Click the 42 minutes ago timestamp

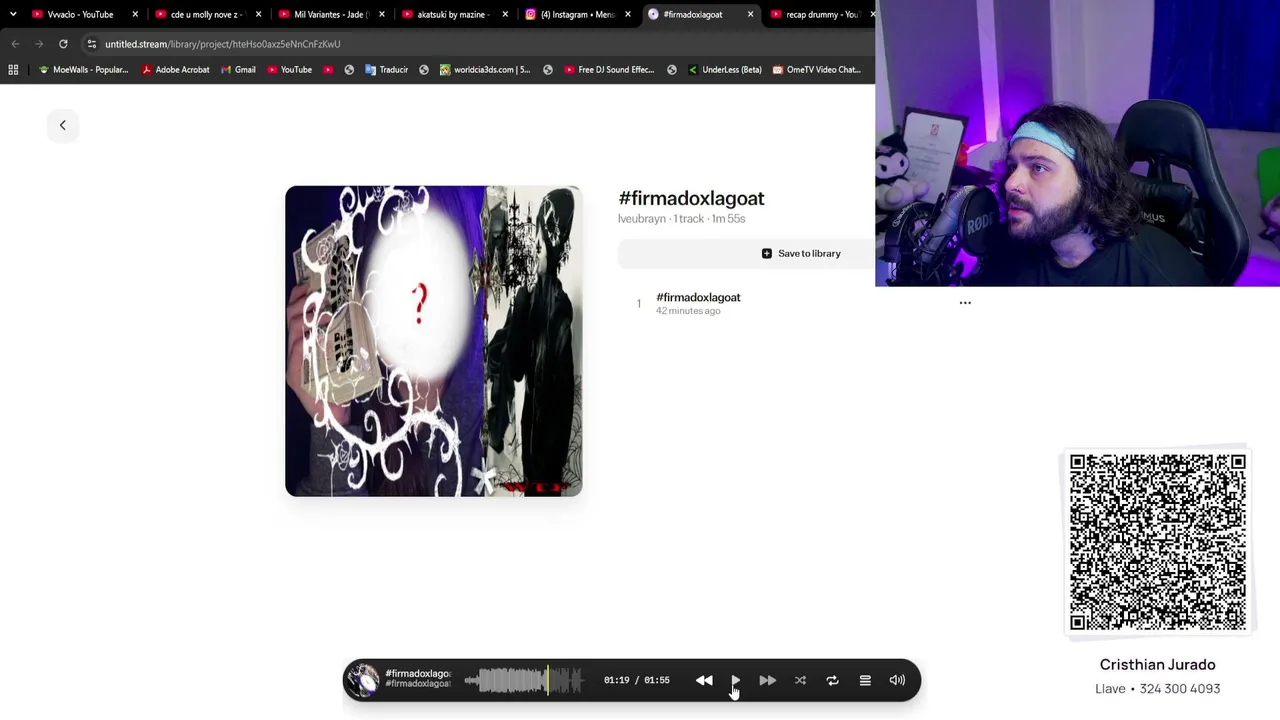coord(688,311)
